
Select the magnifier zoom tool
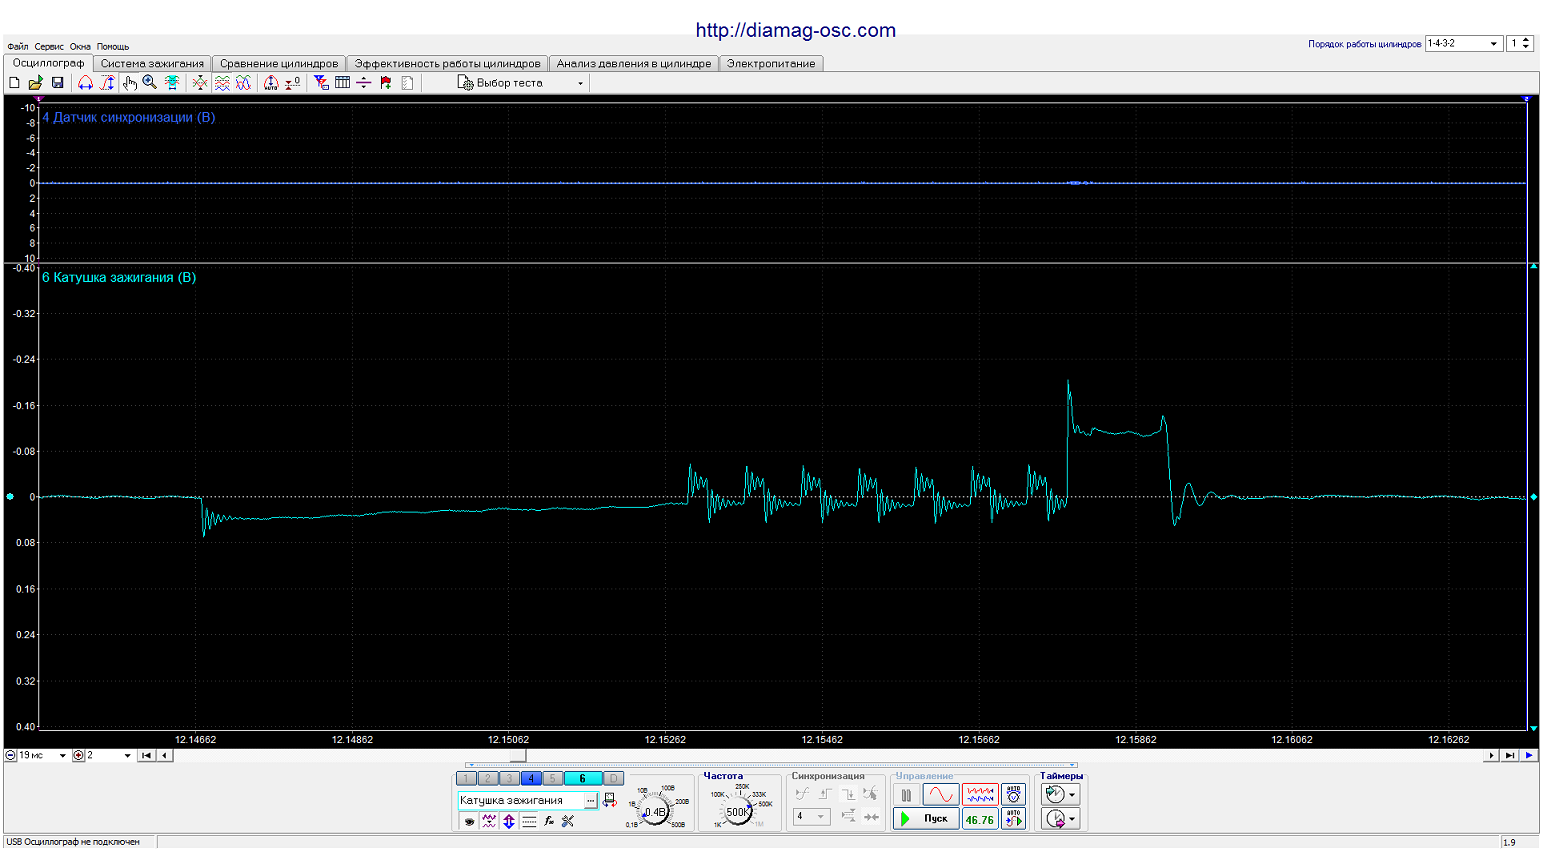click(x=150, y=83)
